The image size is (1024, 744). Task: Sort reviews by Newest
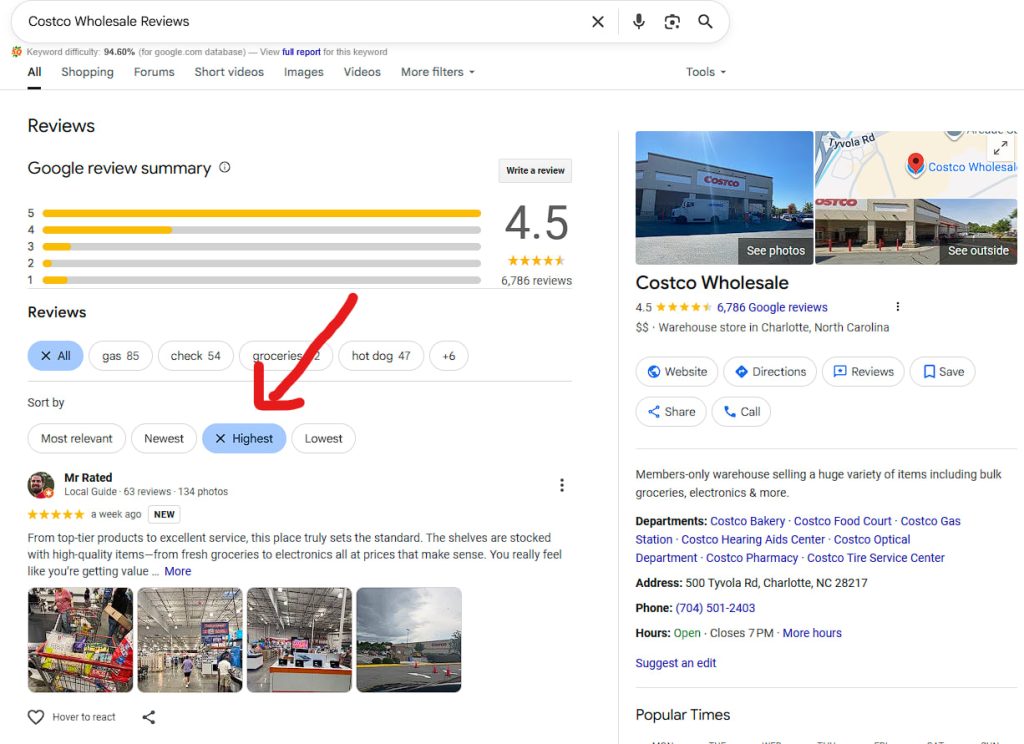point(164,438)
